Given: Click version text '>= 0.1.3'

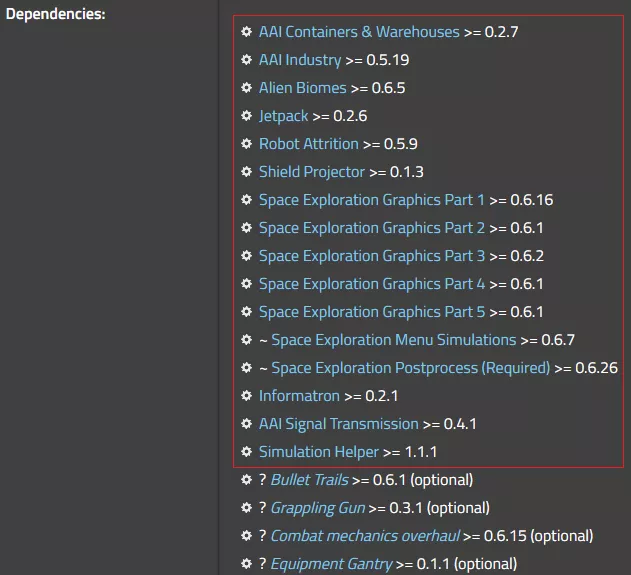Looking at the screenshot, I should point(396,172).
